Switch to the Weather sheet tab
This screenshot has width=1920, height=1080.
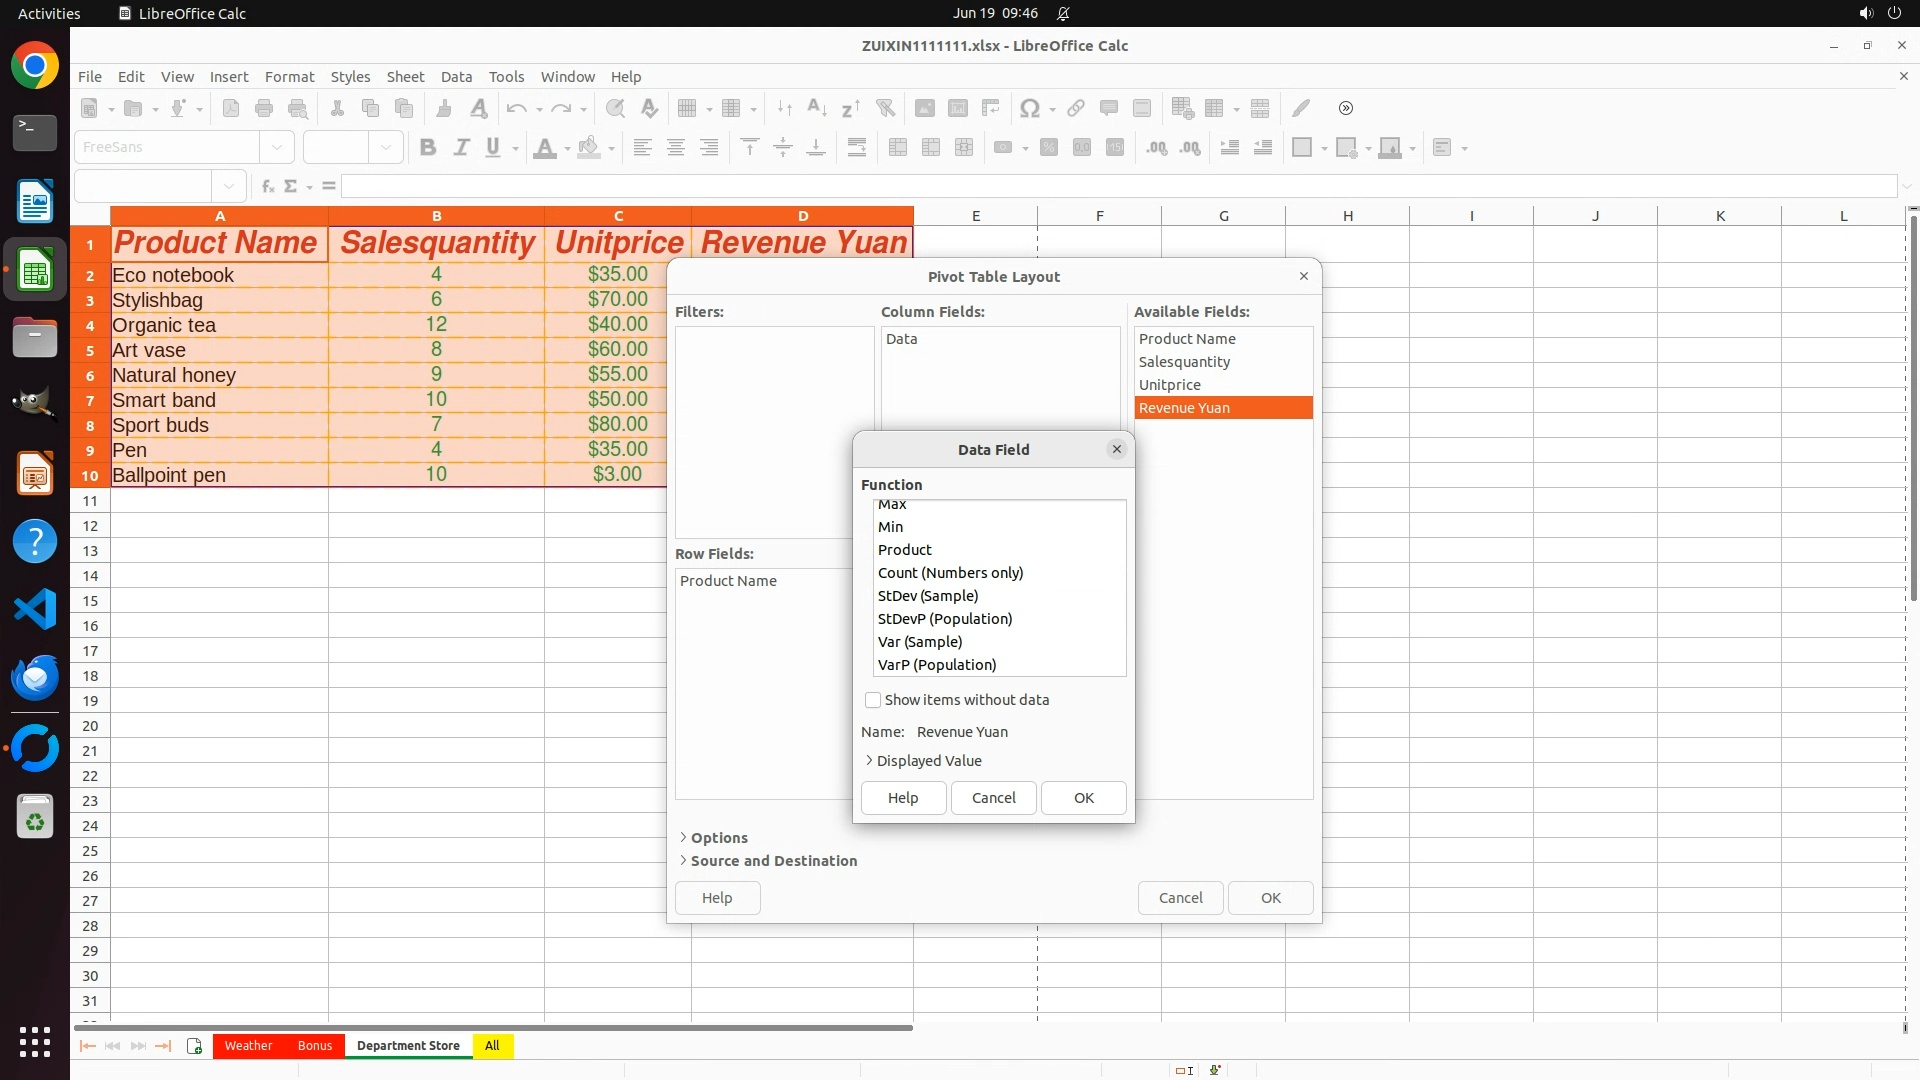coord(248,1046)
